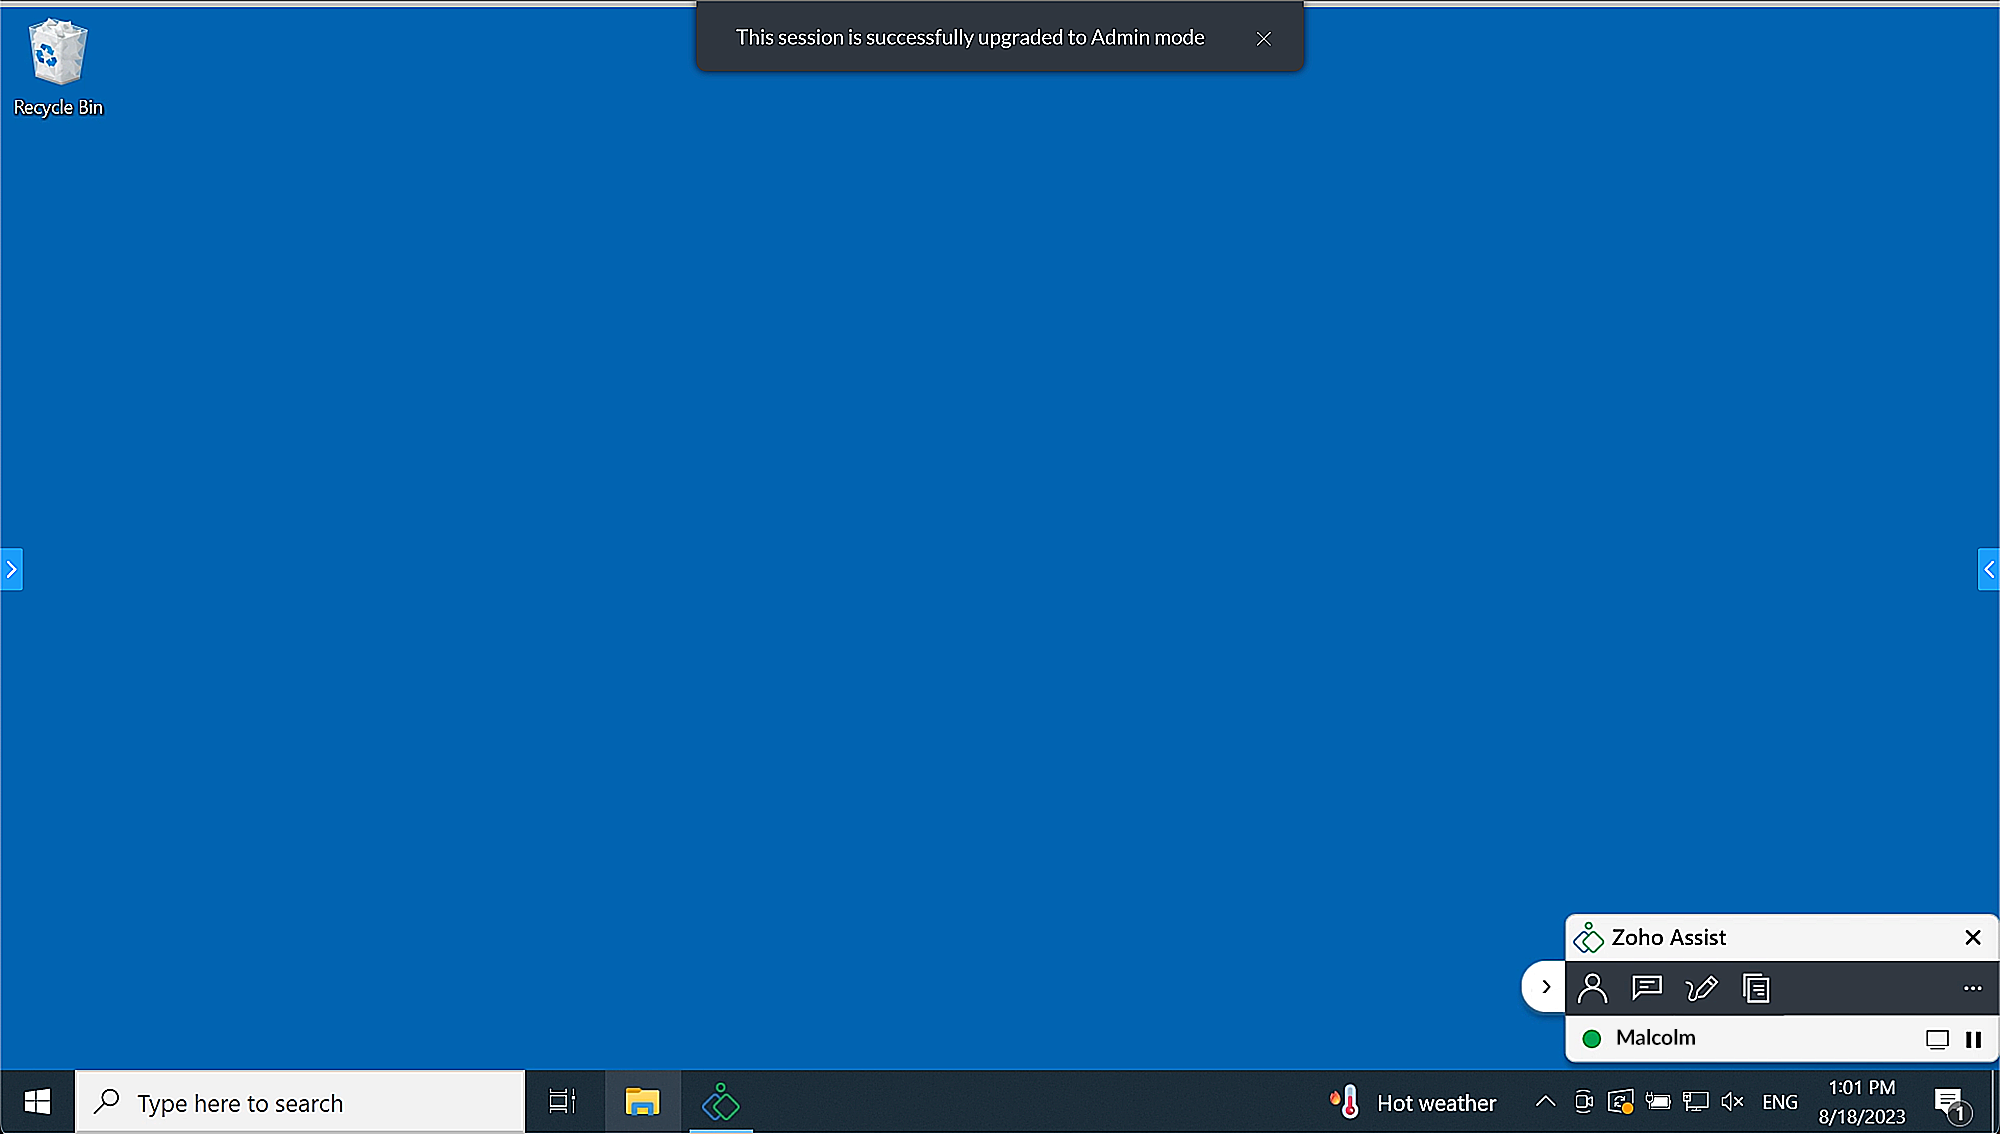Viewport: 2000px width, 1134px height.
Task: Open the participants icon in Zoho Assist
Action: pos(1592,988)
